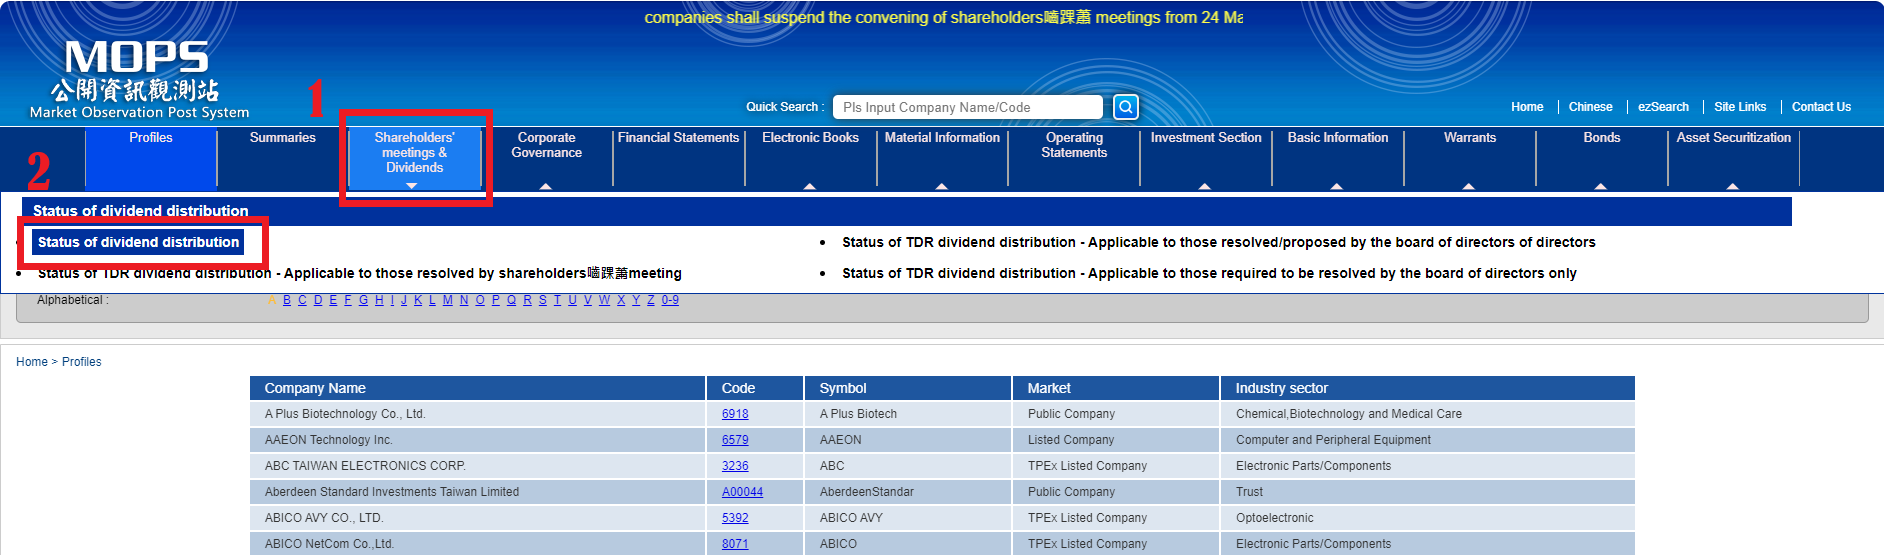The height and width of the screenshot is (555, 1884).
Task: Open TDR dividend distribution resolved by shareholders' meeting
Action: point(360,273)
